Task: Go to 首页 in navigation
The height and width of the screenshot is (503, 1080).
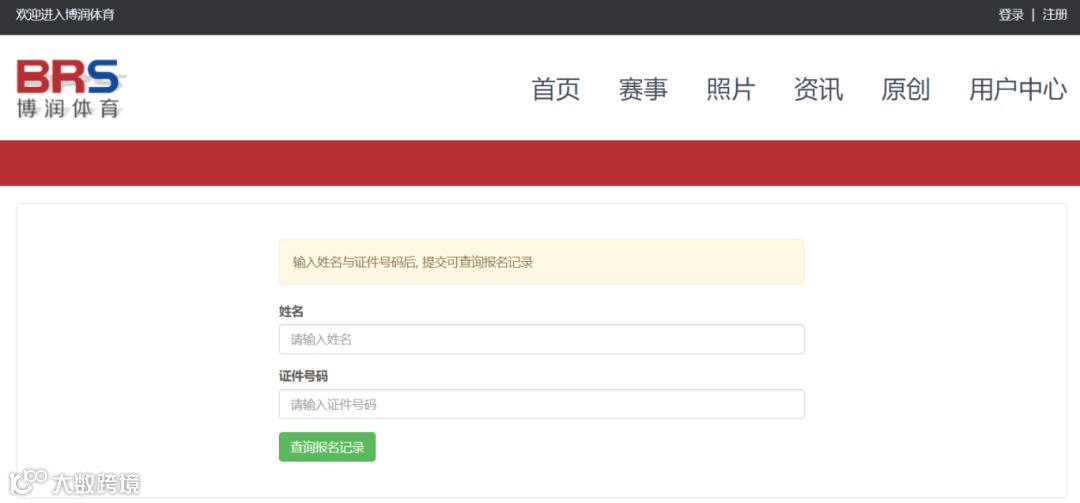Action: point(556,90)
